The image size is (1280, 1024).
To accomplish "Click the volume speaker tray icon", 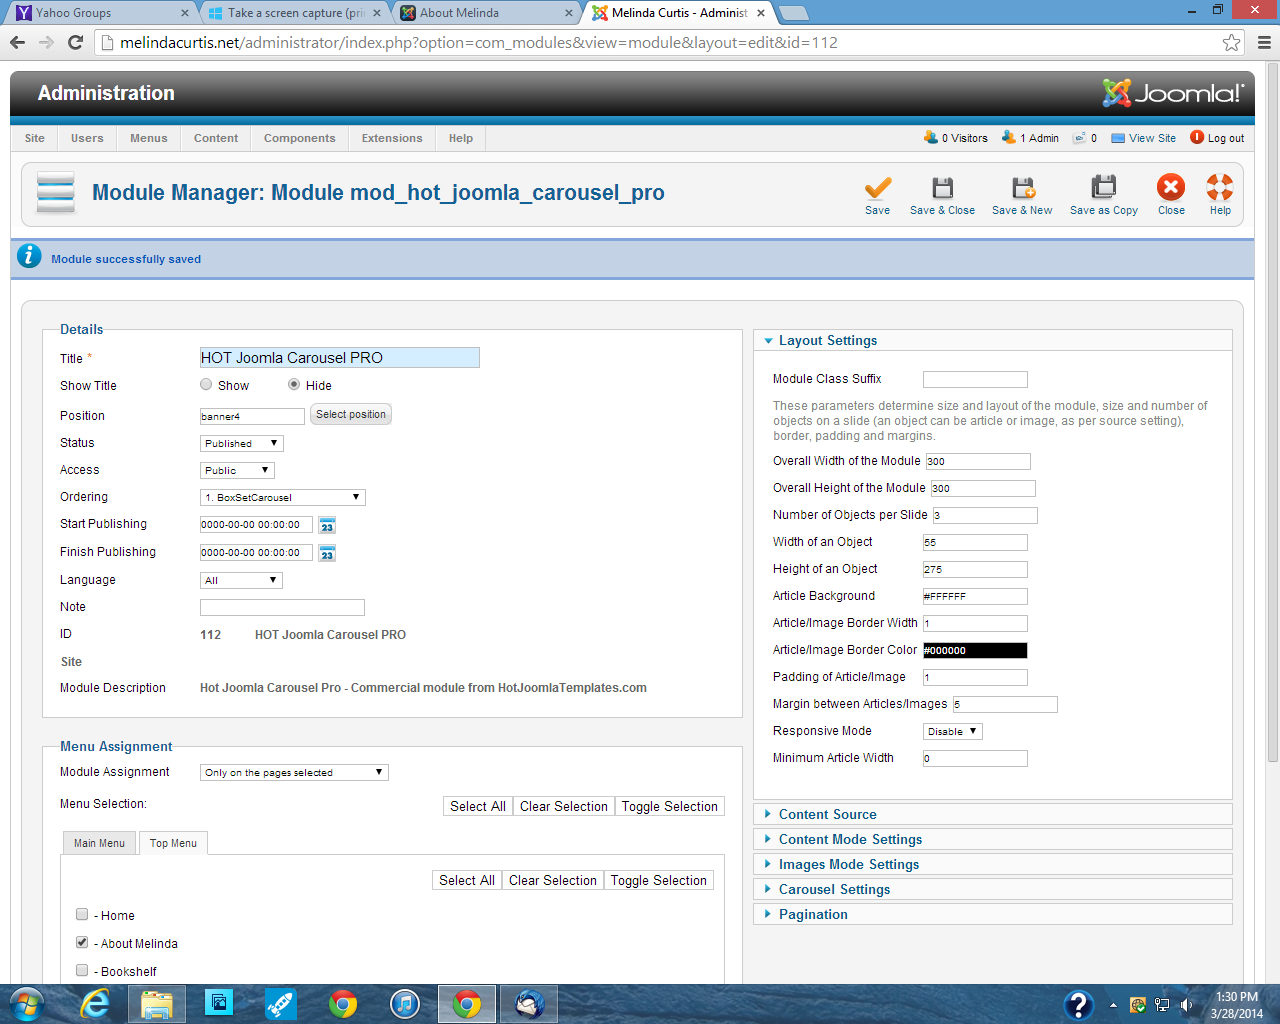I will [x=1186, y=1005].
